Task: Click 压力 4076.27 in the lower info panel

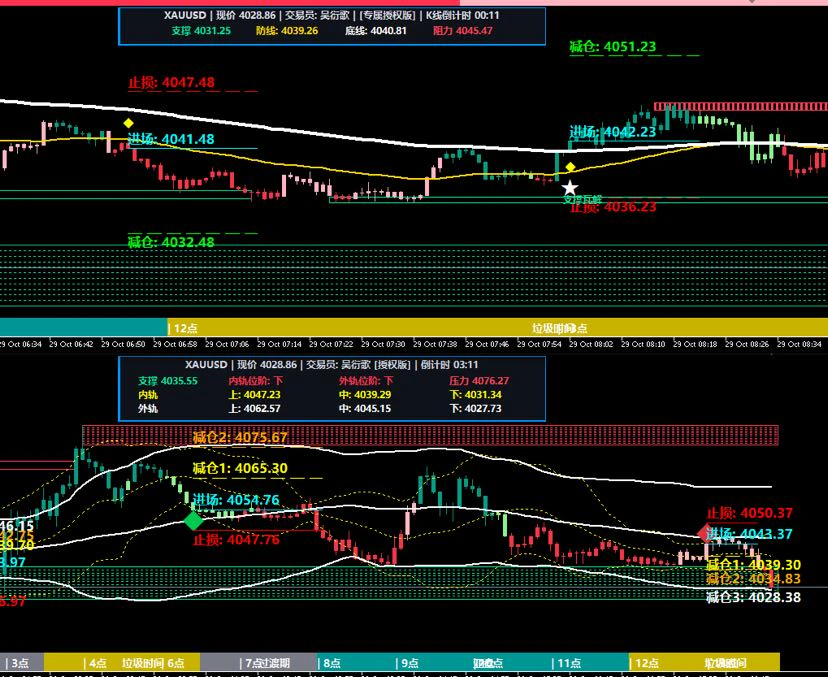Action: click(x=479, y=381)
